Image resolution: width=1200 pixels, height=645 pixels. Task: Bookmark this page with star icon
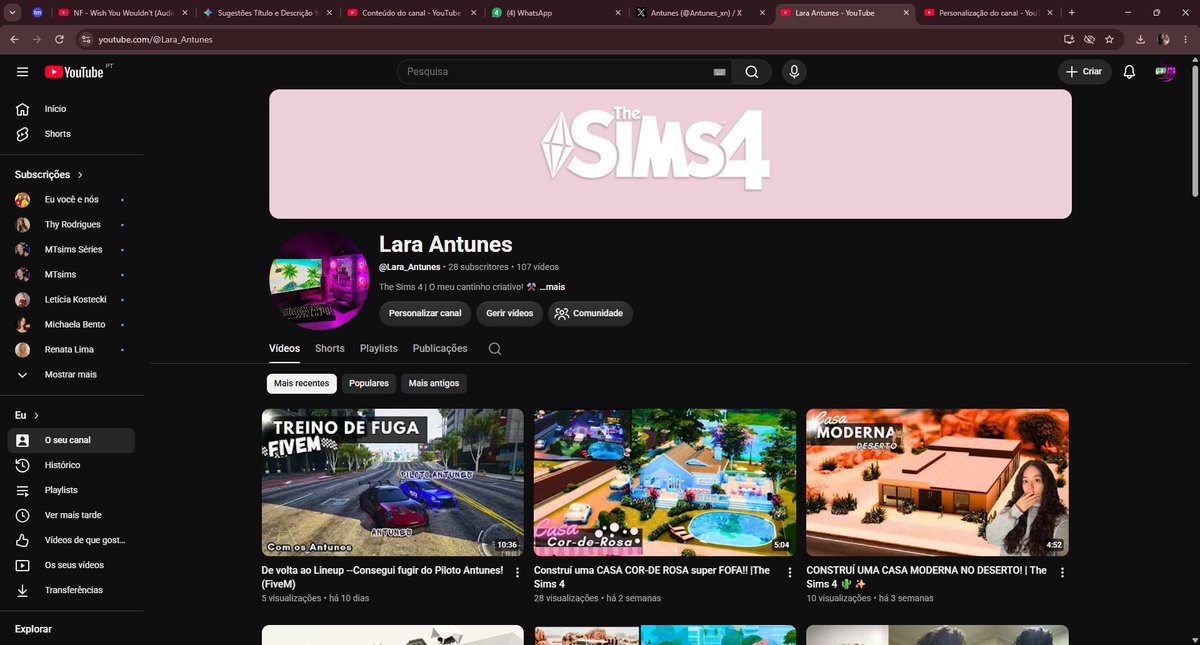tap(1110, 39)
